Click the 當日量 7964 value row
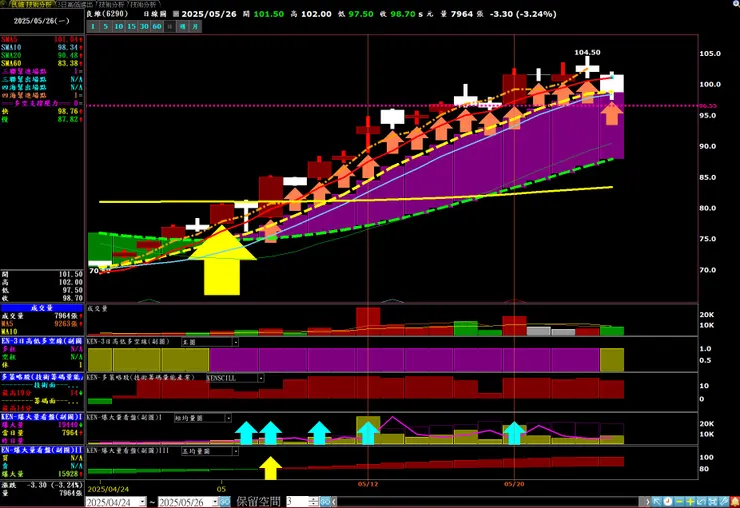The height and width of the screenshot is (508, 740). (42, 432)
